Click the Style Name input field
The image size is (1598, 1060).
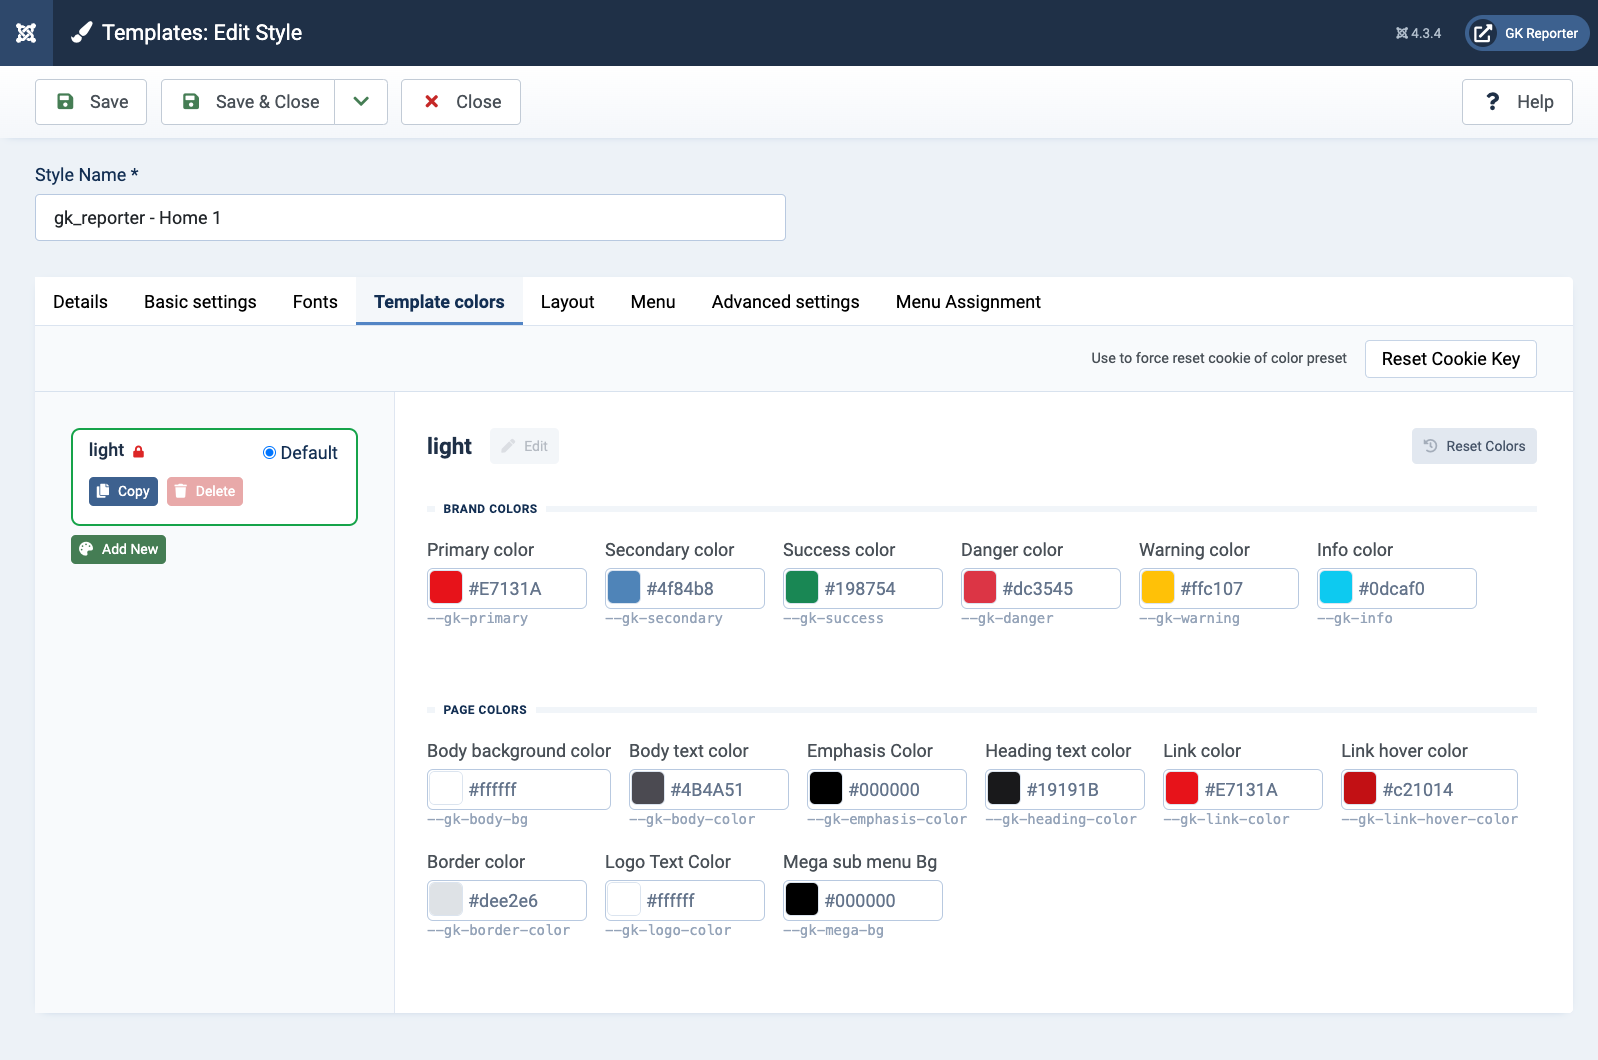[410, 218]
